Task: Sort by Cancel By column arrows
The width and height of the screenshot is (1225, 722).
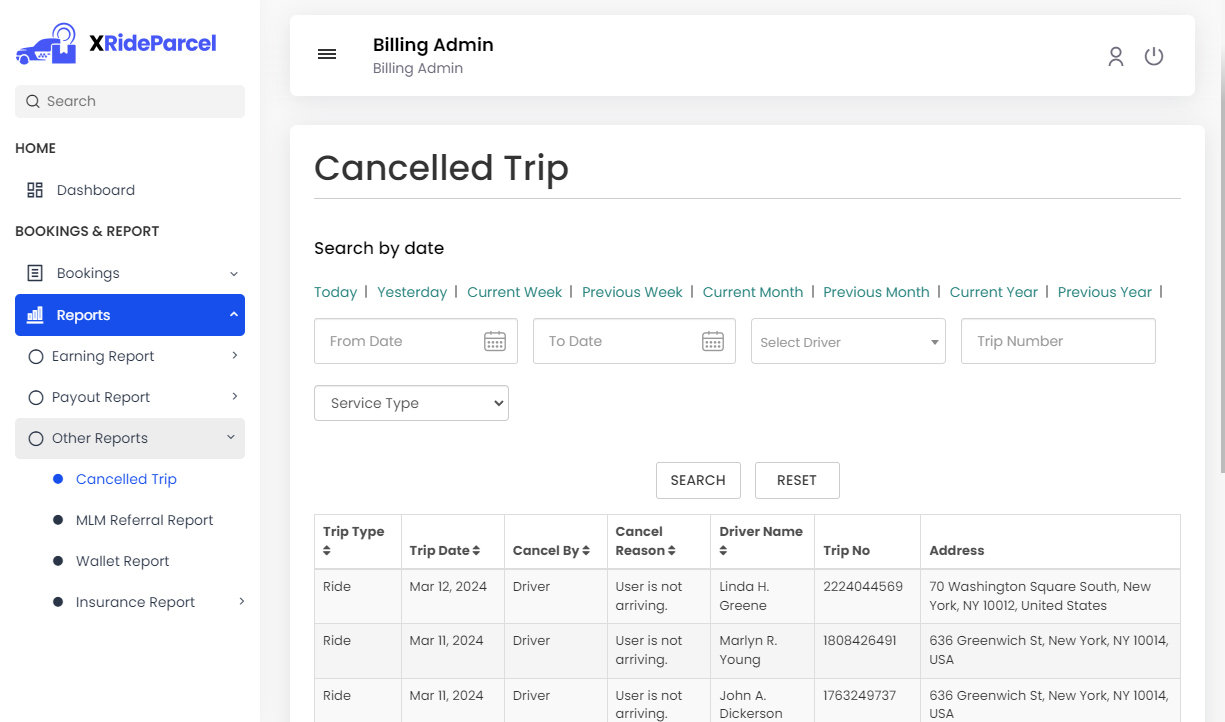Action: (586, 551)
